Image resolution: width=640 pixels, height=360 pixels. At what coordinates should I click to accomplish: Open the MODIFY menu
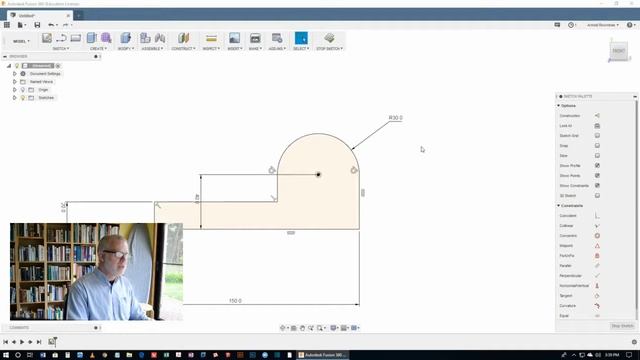pos(126,49)
